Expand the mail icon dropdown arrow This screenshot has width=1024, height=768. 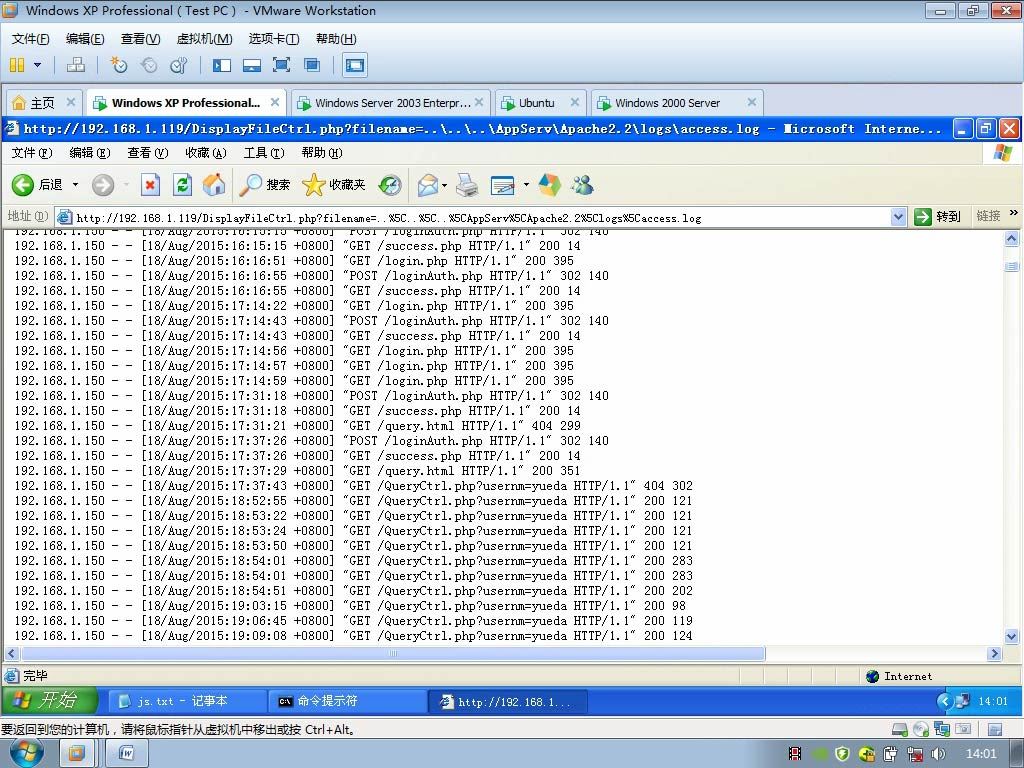[x=445, y=185]
